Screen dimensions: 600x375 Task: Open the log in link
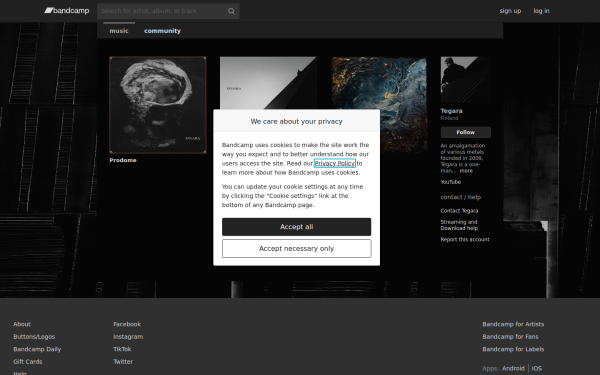pos(541,11)
